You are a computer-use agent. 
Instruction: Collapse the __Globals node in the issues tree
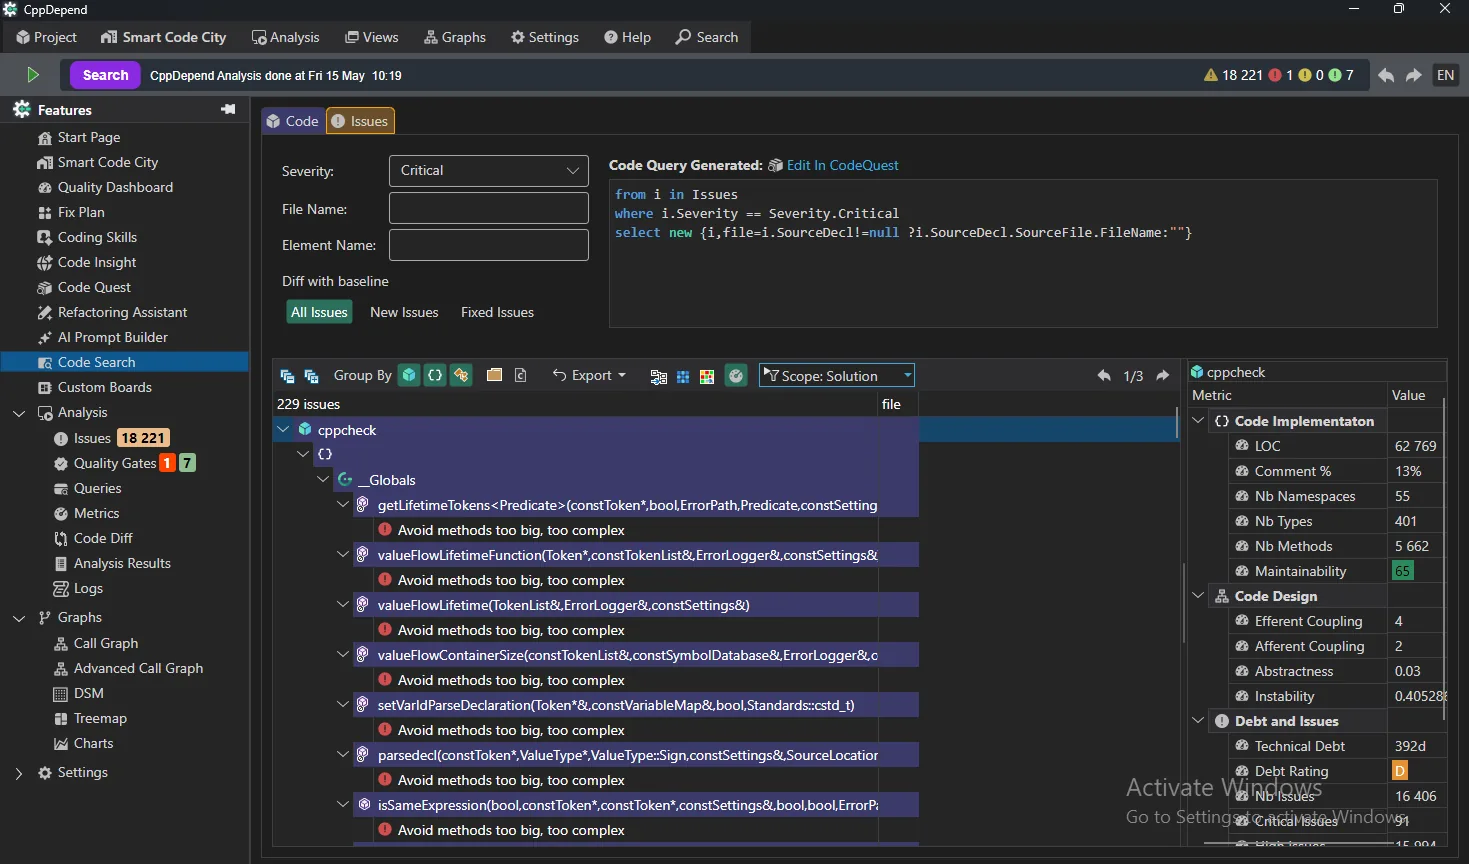coord(323,479)
